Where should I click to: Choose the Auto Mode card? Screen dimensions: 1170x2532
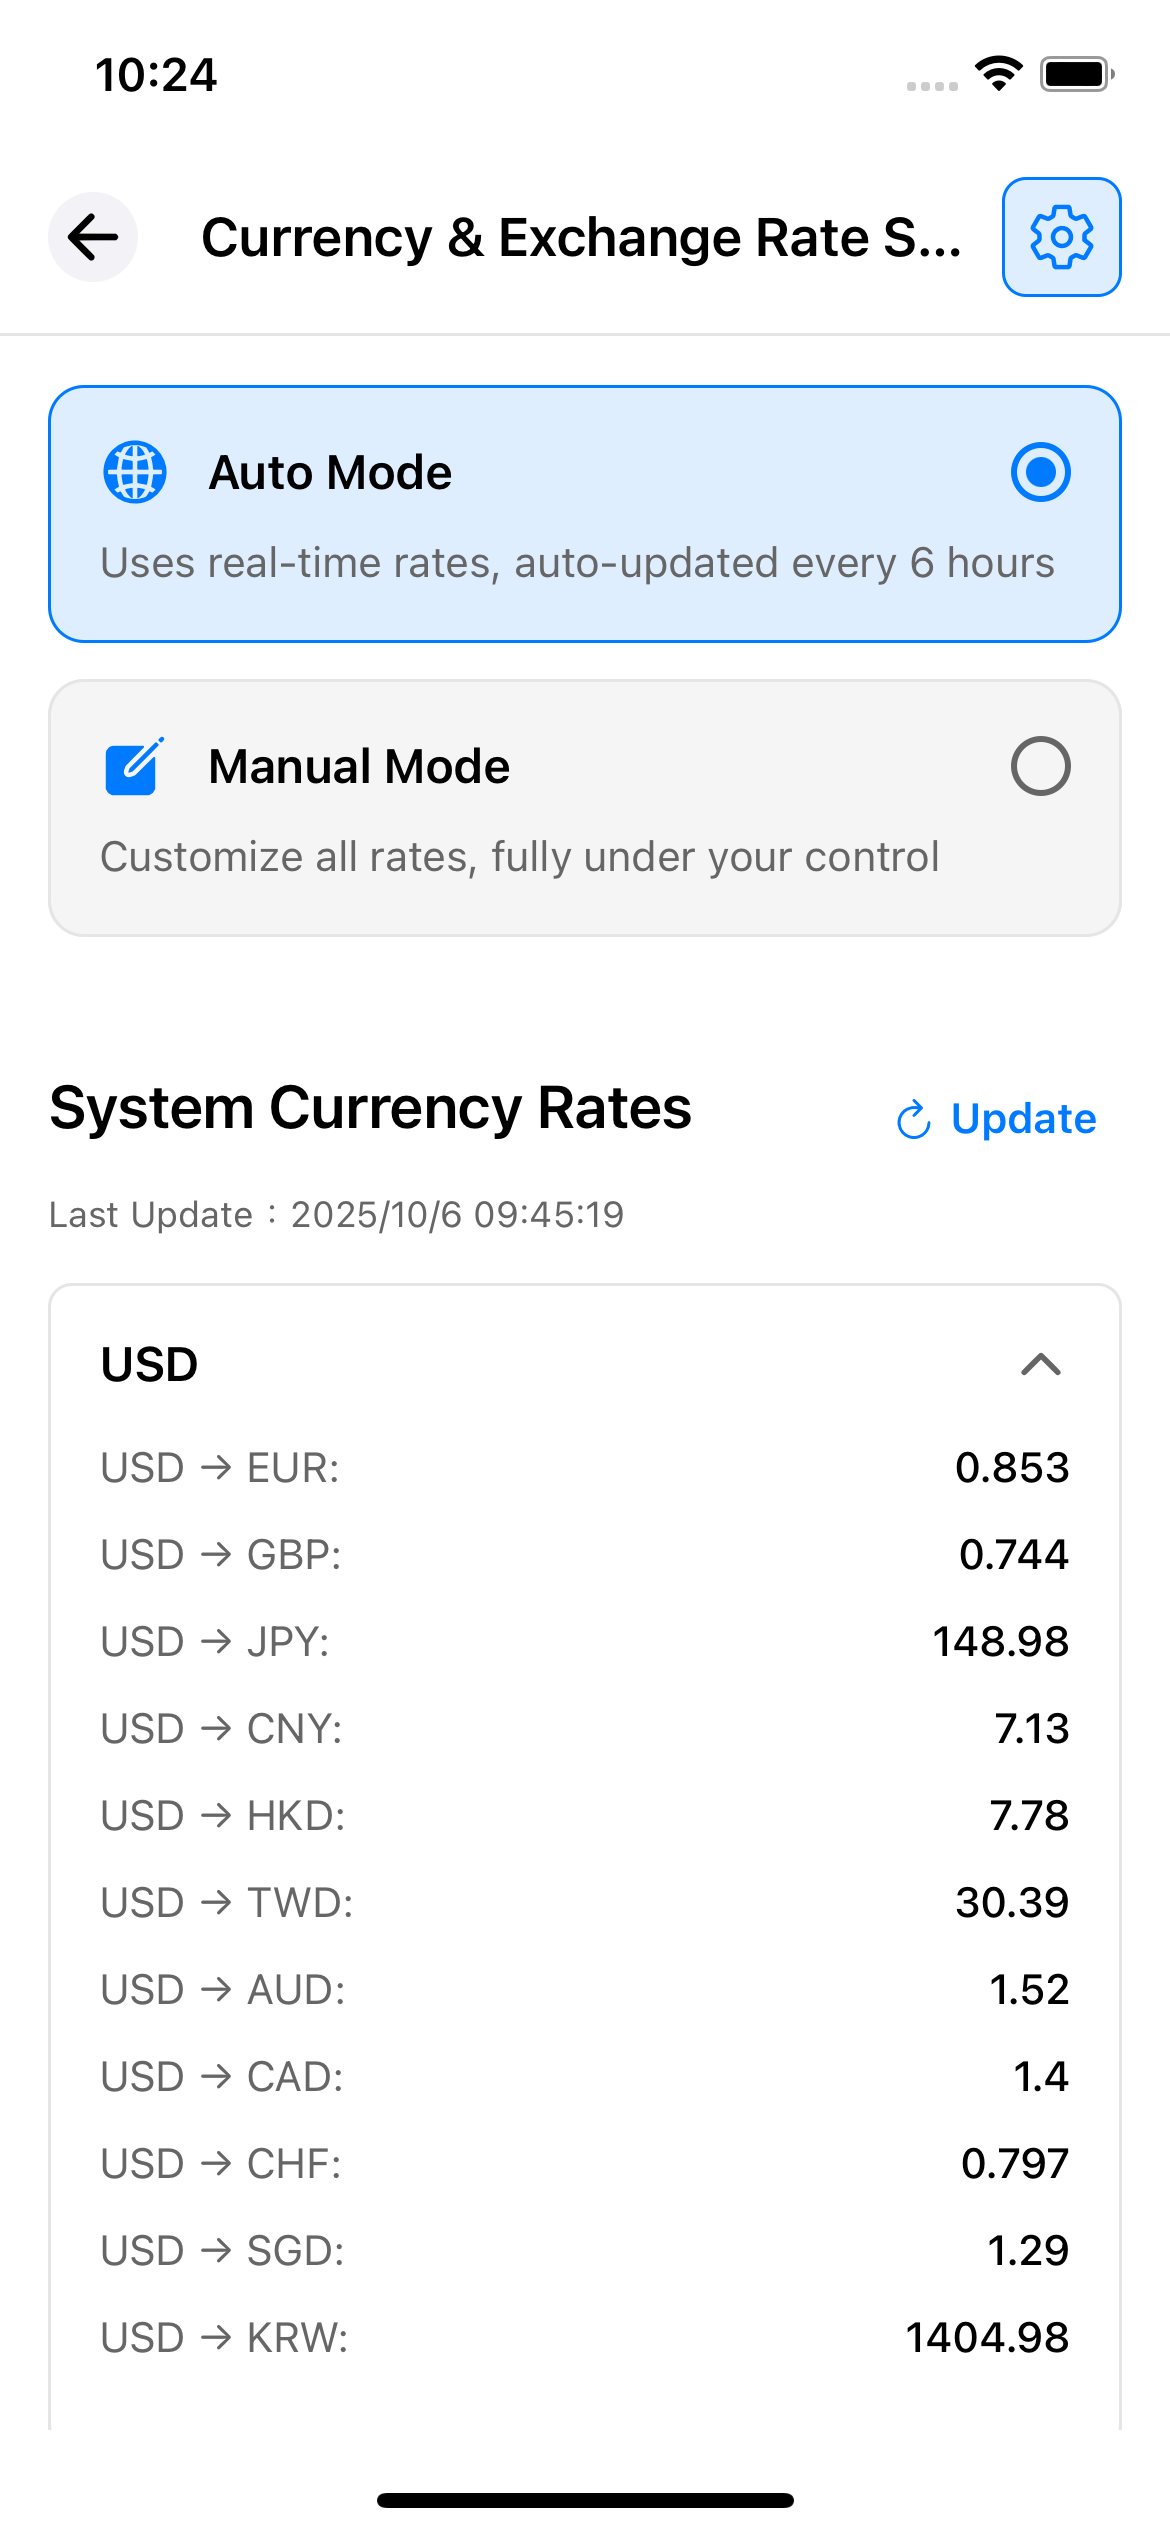[x=584, y=514]
